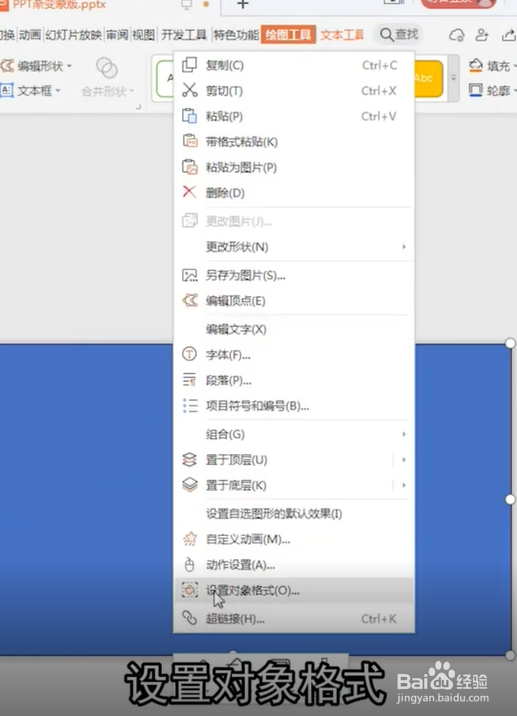The width and height of the screenshot is (517, 716).
Task: Open 幻灯片放映 ribbon tab
Action: [74, 35]
